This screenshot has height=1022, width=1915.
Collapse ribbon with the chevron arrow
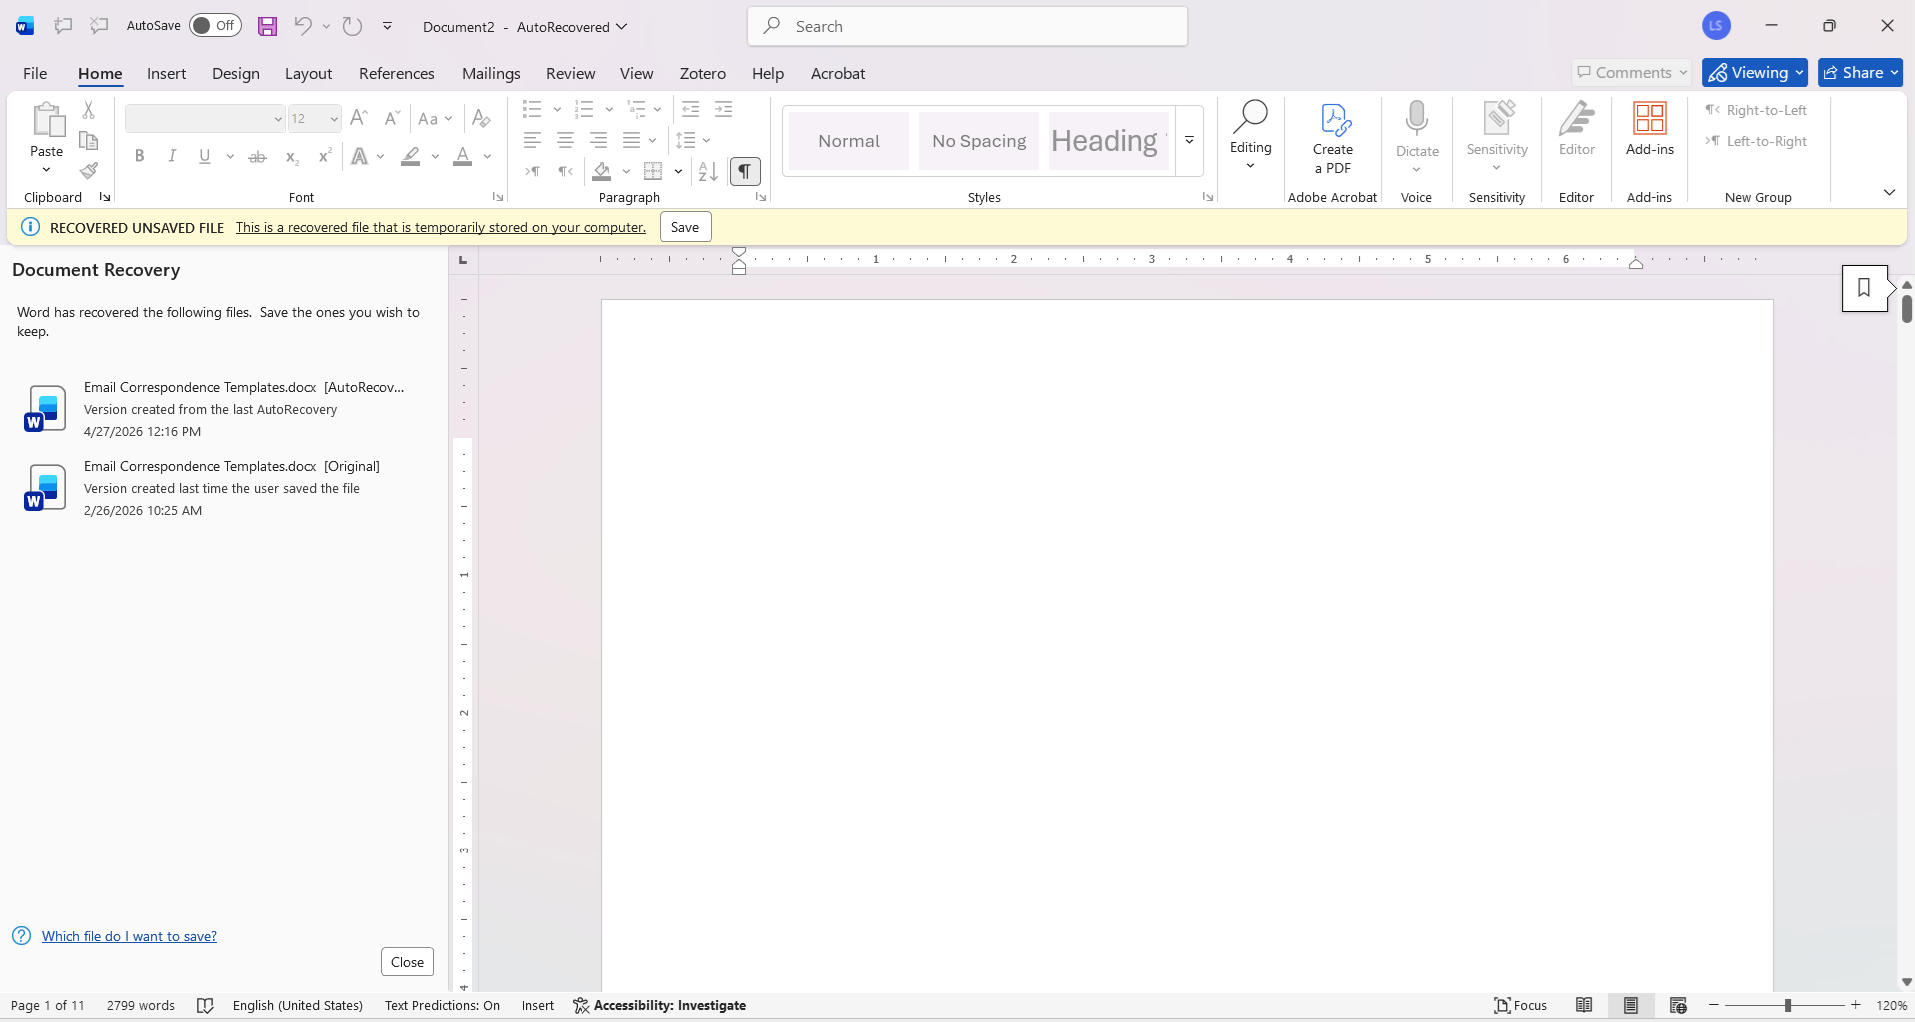click(1889, 192)
